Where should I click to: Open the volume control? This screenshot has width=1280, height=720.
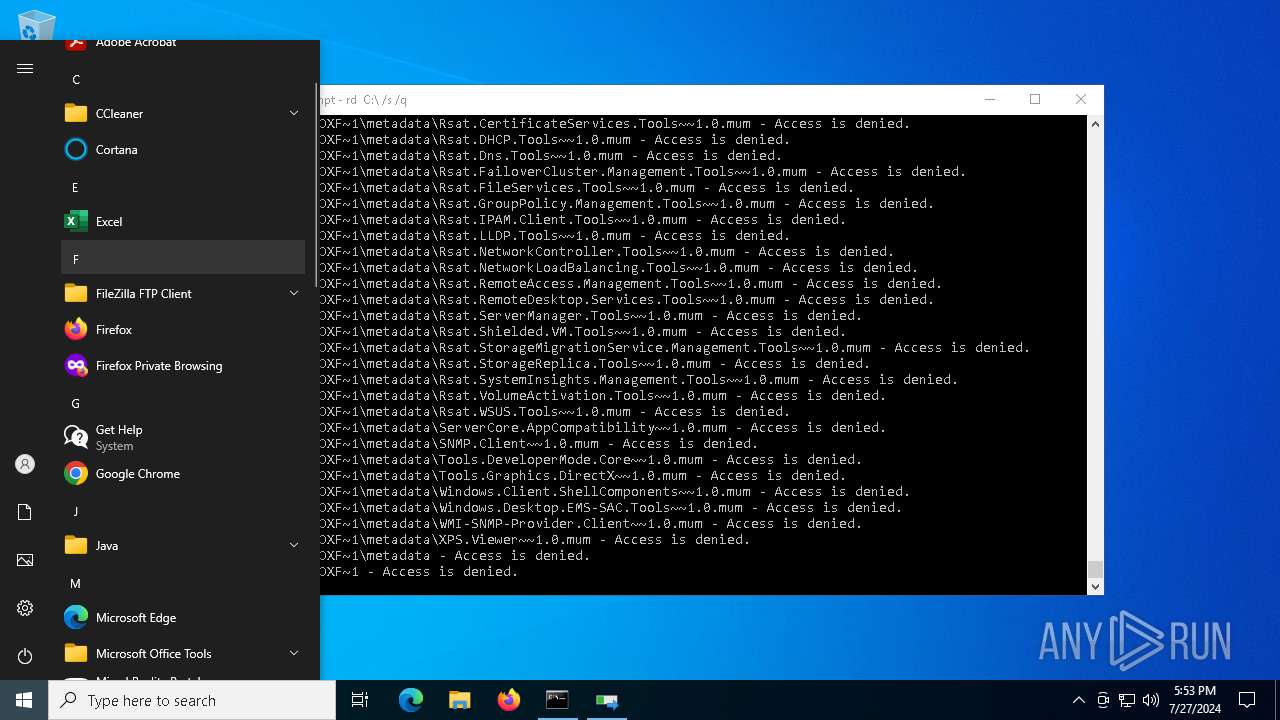[x=1151, y=700]
